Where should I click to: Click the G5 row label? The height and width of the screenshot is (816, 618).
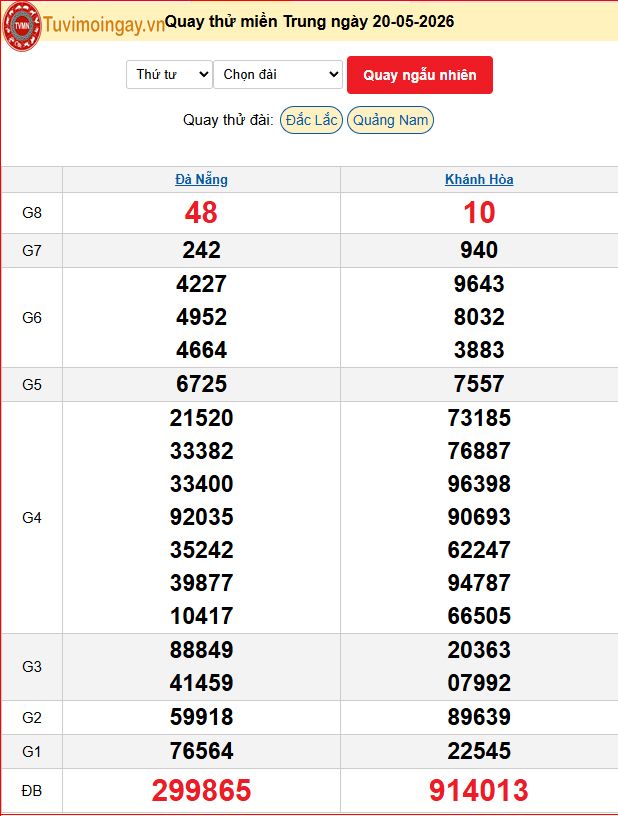coord(32,385)
